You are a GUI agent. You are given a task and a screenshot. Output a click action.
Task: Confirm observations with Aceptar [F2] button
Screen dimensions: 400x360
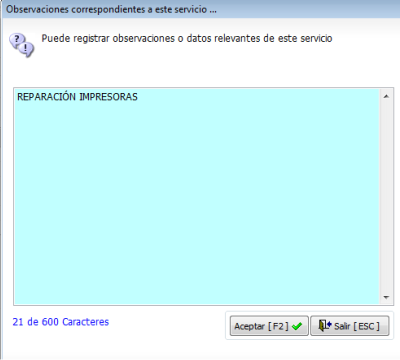pyautogui.click(x=269, y=326)
